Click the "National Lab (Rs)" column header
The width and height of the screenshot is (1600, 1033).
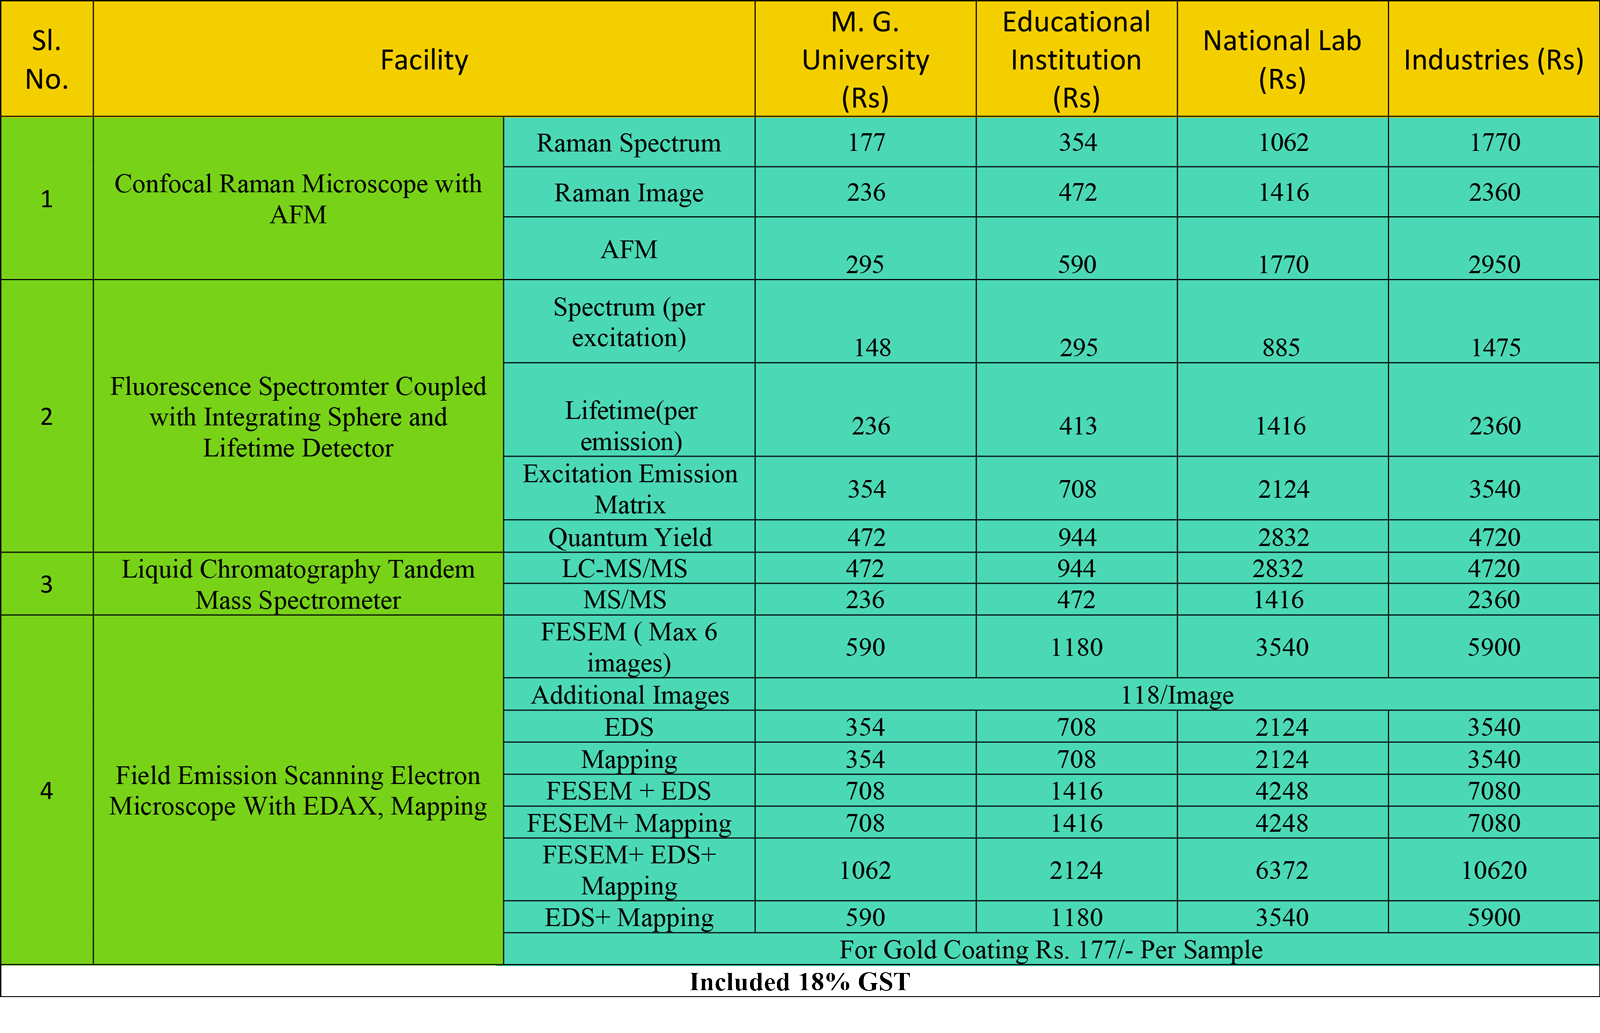(1283, 59)
